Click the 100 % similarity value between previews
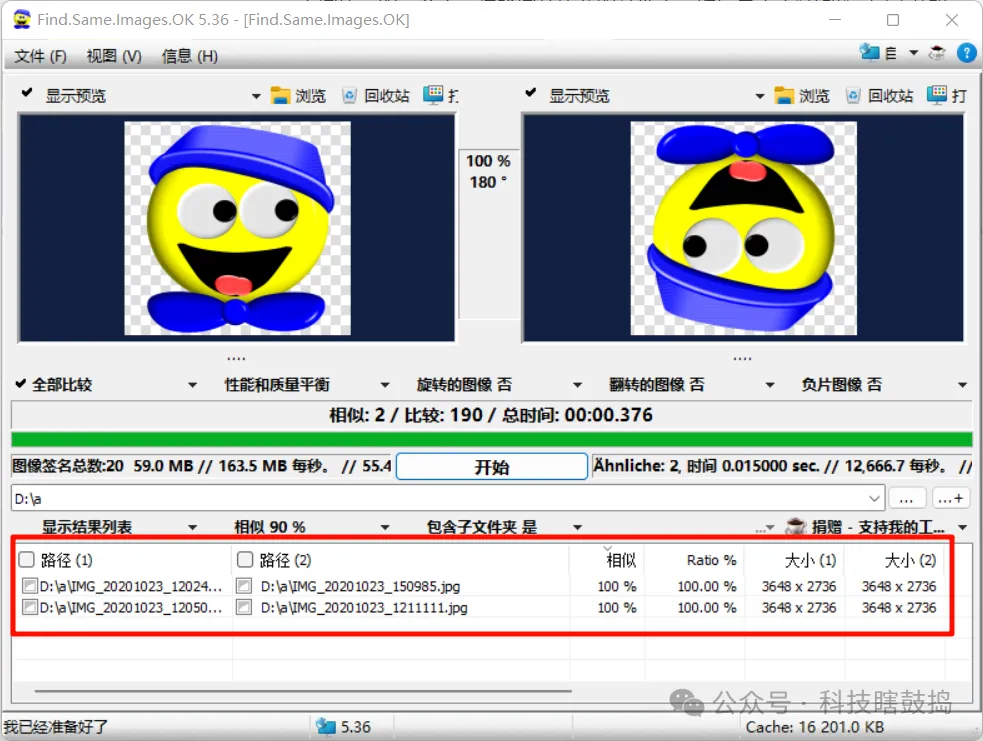983x741 pixels. [x=488, y=161]
